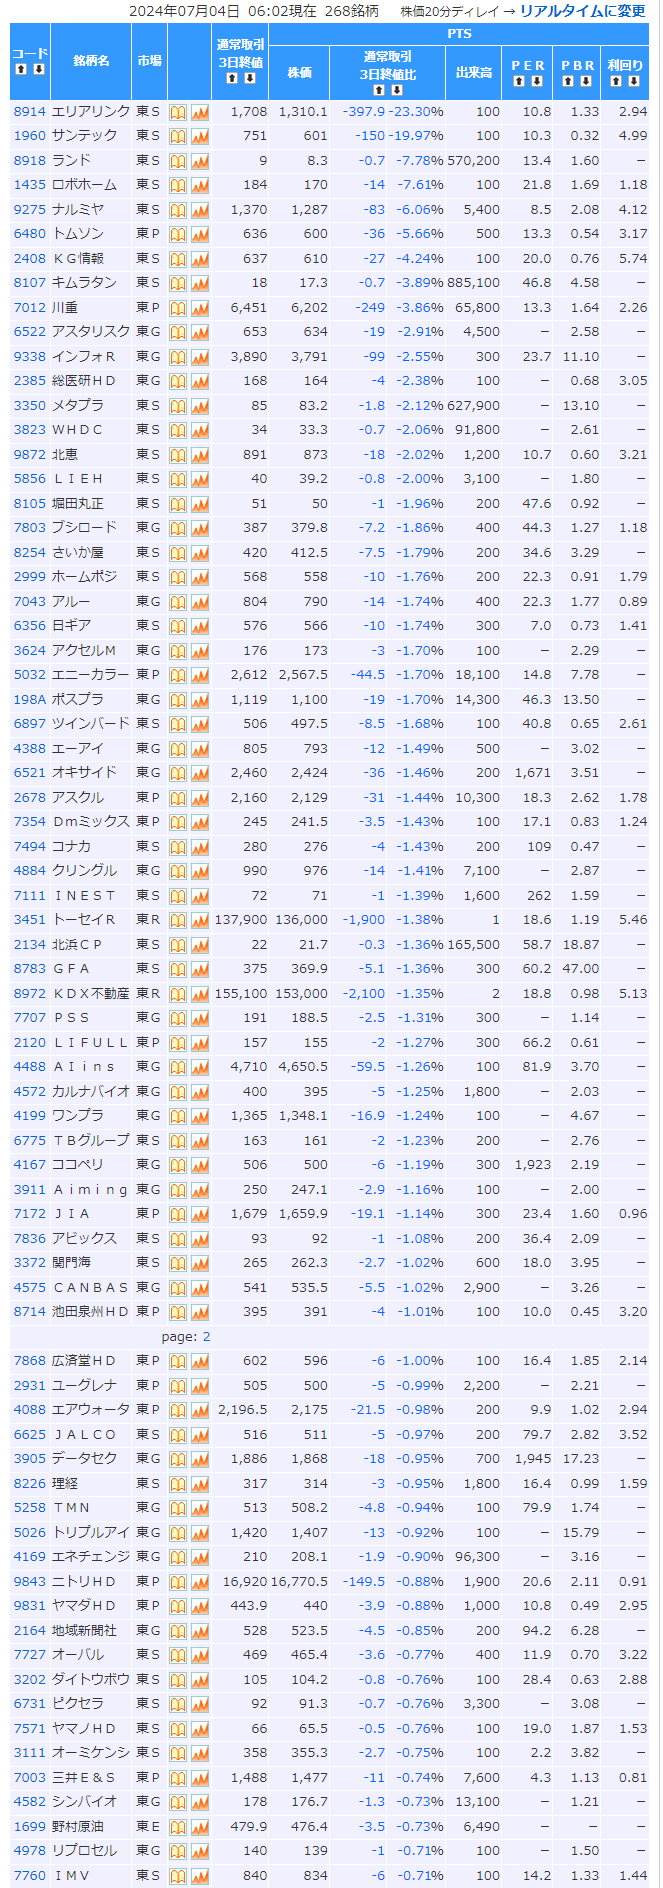Sort by code ascending using up arrow
Screen dimensions: 663x1888
click(x=21, y=69)
